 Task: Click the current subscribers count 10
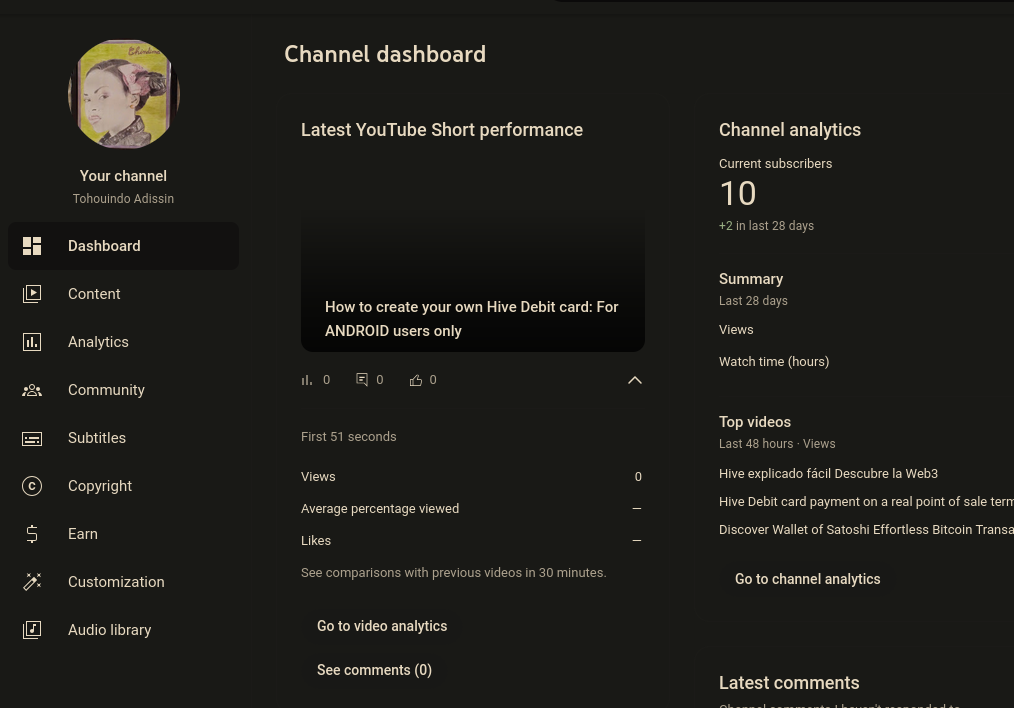[x=738, y=194]
